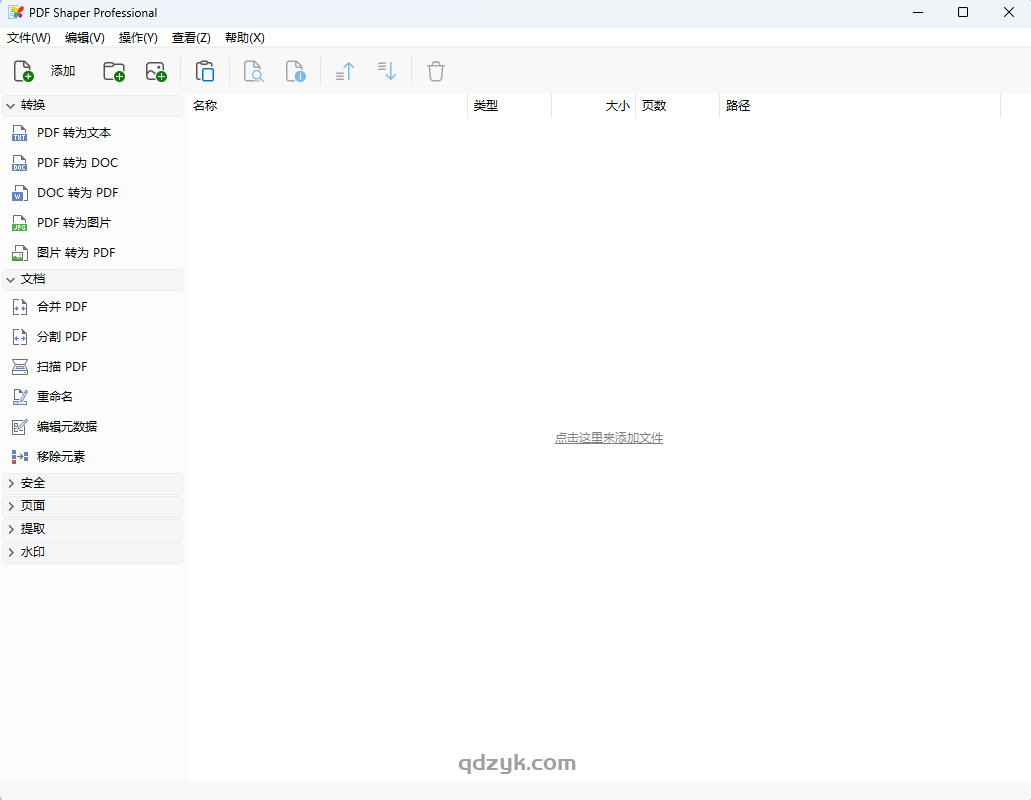The width and height of the screenshot is (1031, 800).
Task: Open the document preview icon
Action: click(x=253, y=70)
